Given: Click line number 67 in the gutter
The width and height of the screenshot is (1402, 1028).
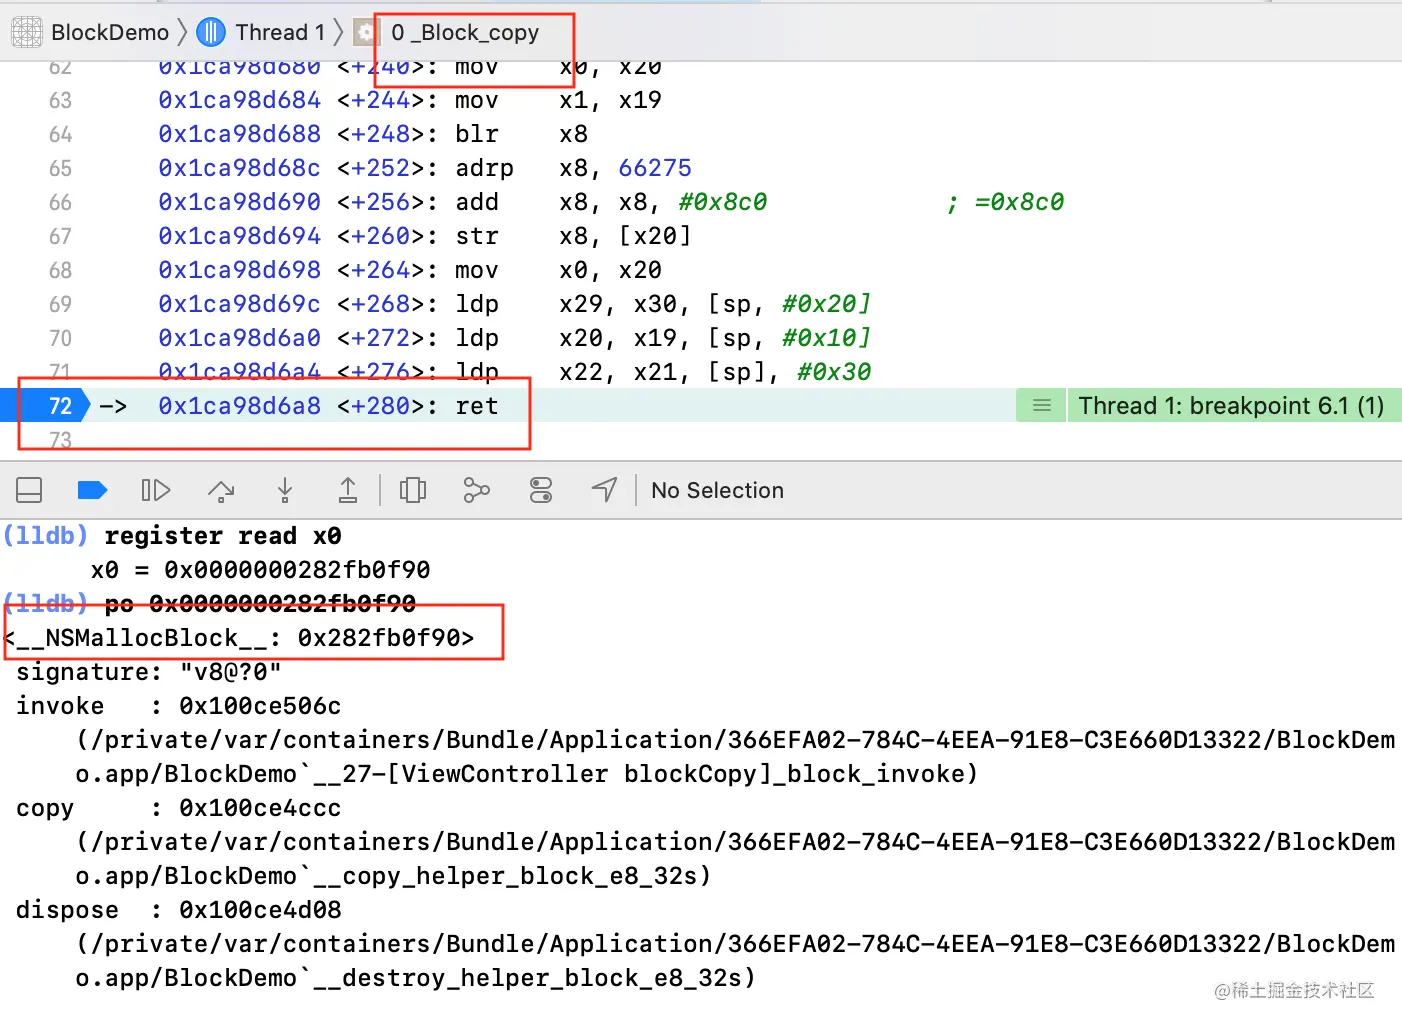Looking at the screenshot, I should 60,236.
